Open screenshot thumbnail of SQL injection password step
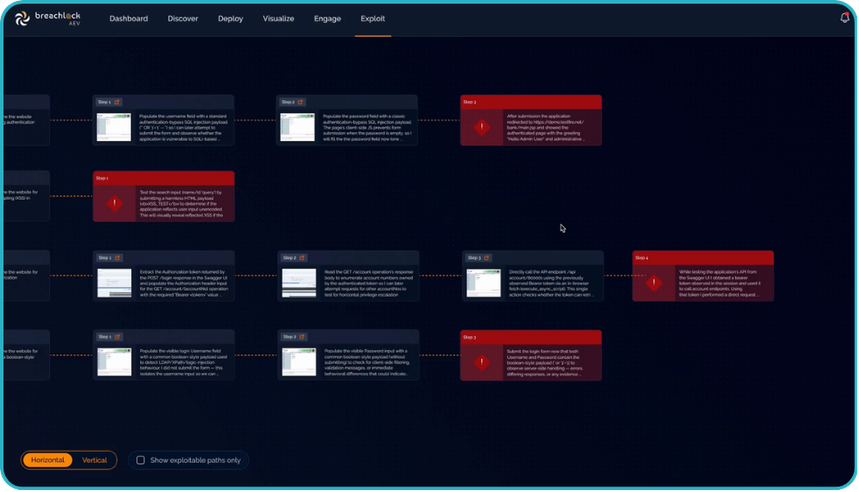Screen dimensions: 859x492 point(297,127)
